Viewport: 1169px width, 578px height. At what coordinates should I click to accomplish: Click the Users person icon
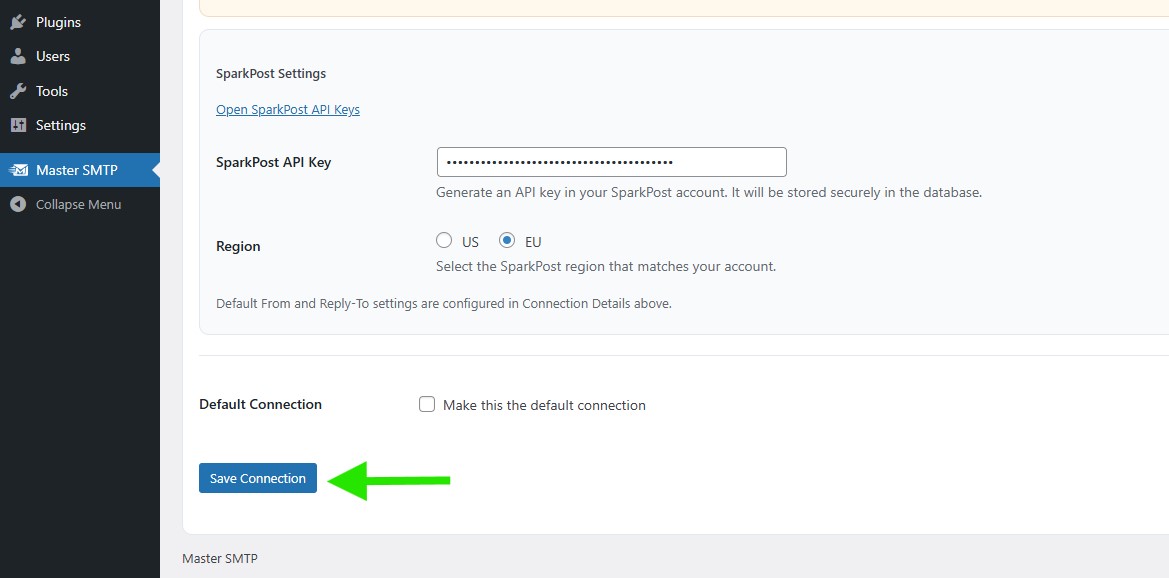pos(18,56)
